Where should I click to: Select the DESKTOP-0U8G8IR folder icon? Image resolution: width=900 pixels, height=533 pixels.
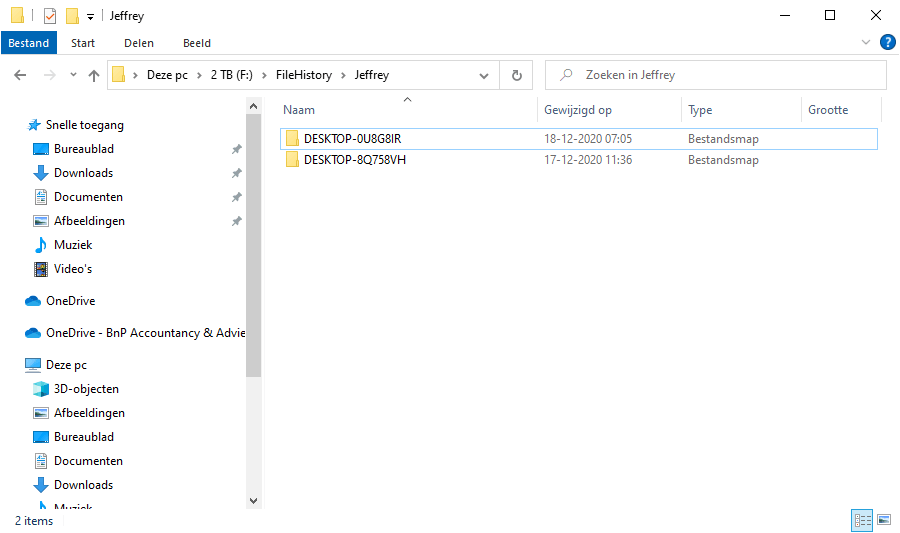click(x=292, y=138)
